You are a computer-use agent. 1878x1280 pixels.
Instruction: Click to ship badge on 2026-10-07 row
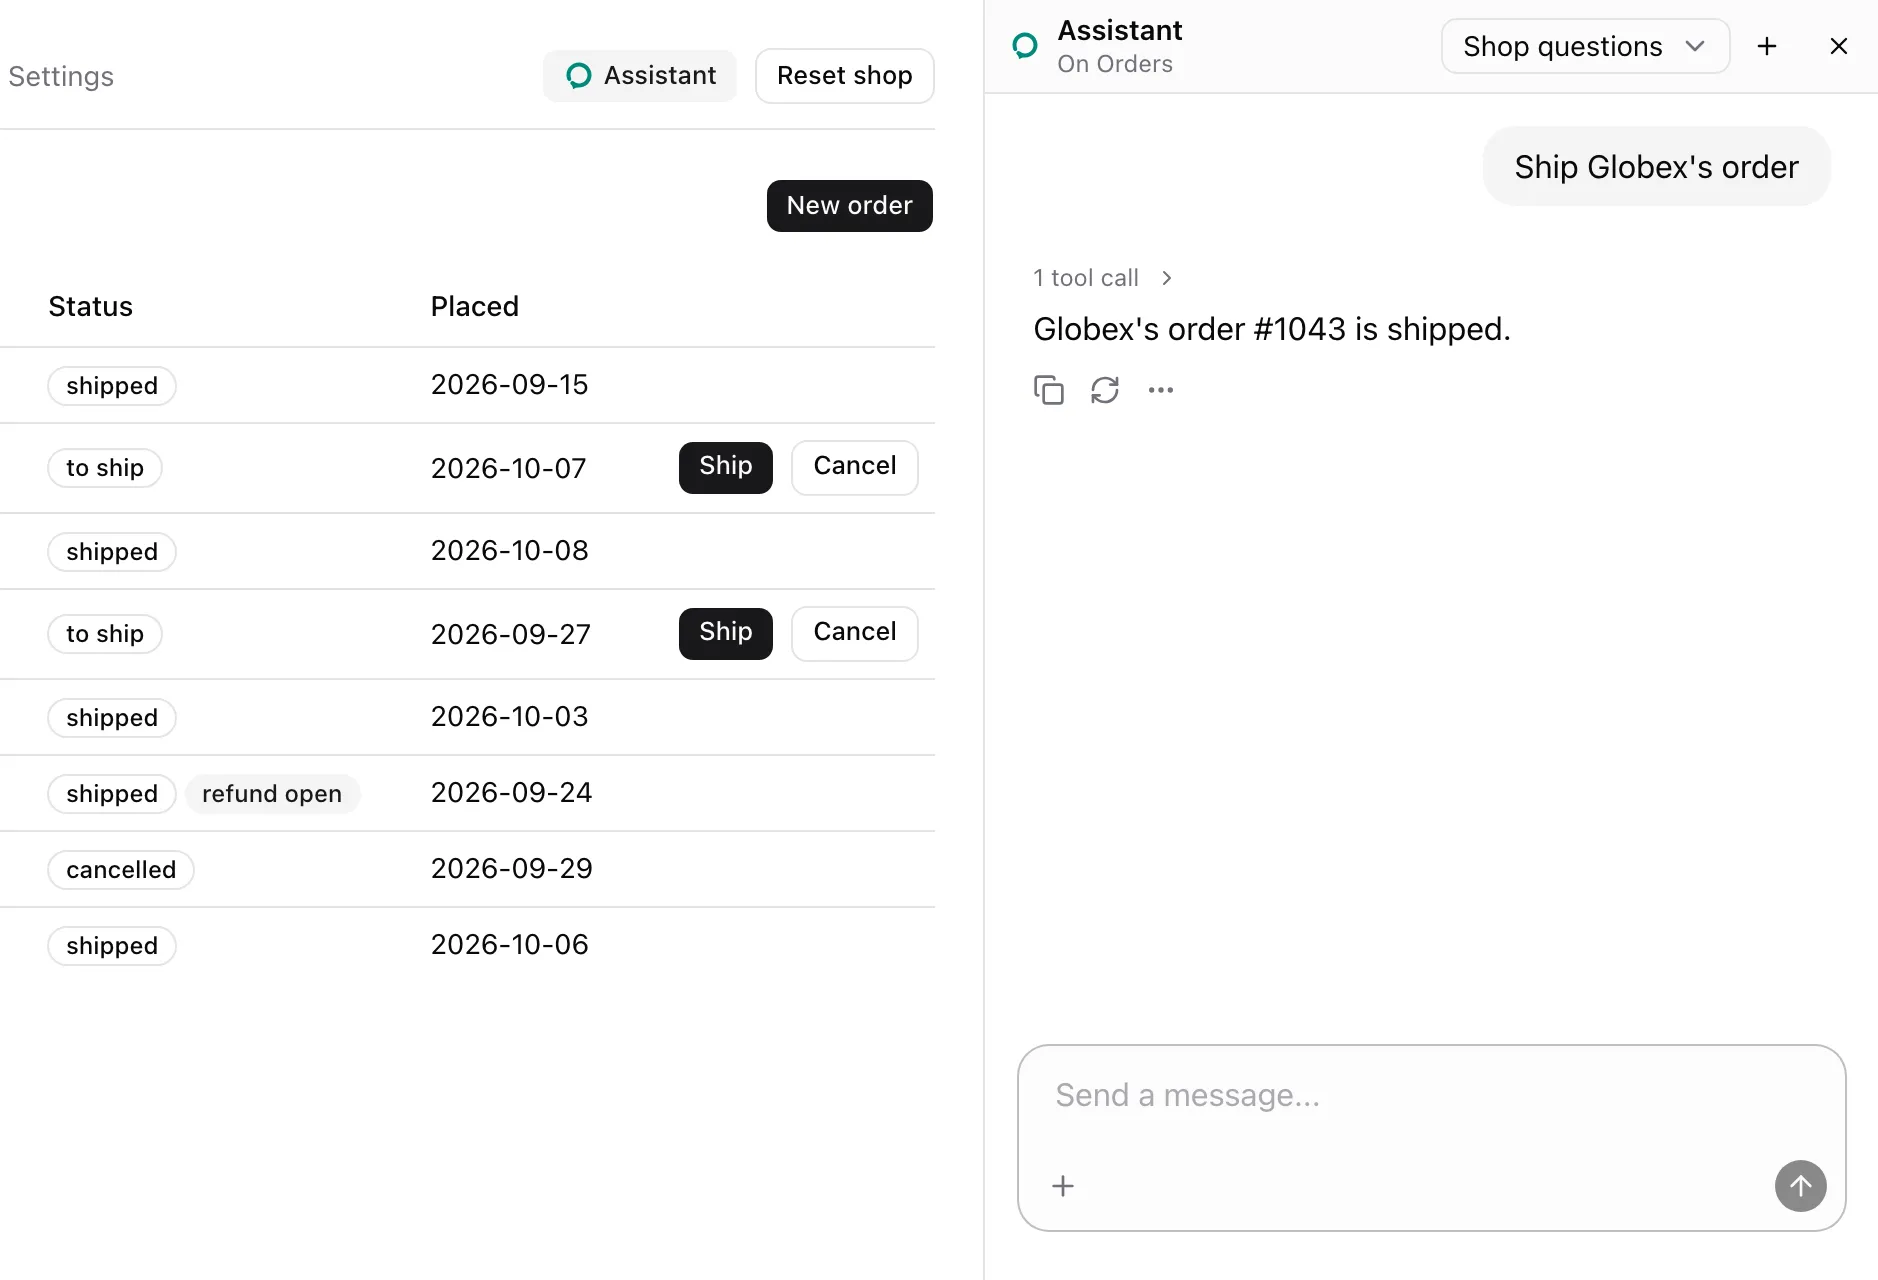[x=105, y=468]
